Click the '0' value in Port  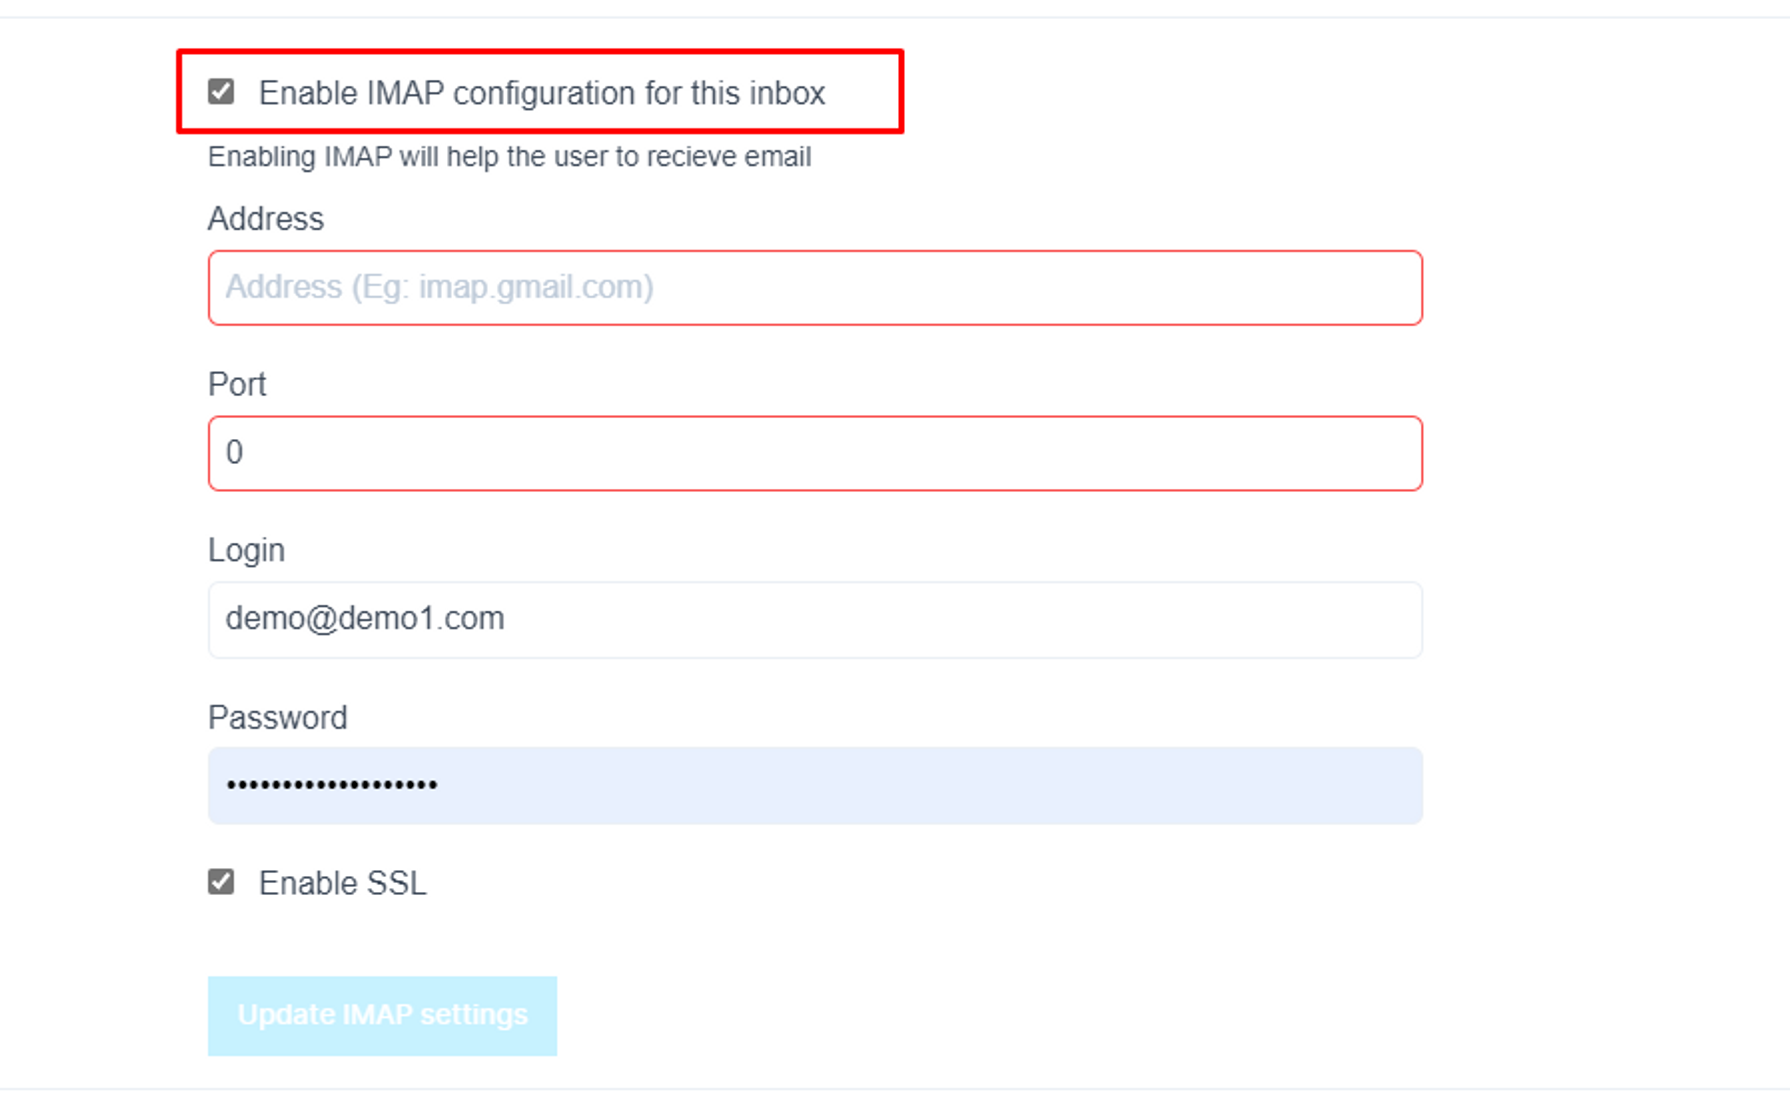(x=234, y=453)
